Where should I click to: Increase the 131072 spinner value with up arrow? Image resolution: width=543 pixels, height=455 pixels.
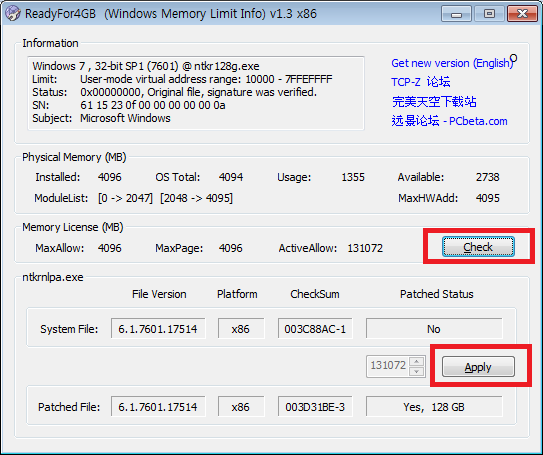[417, 362]
